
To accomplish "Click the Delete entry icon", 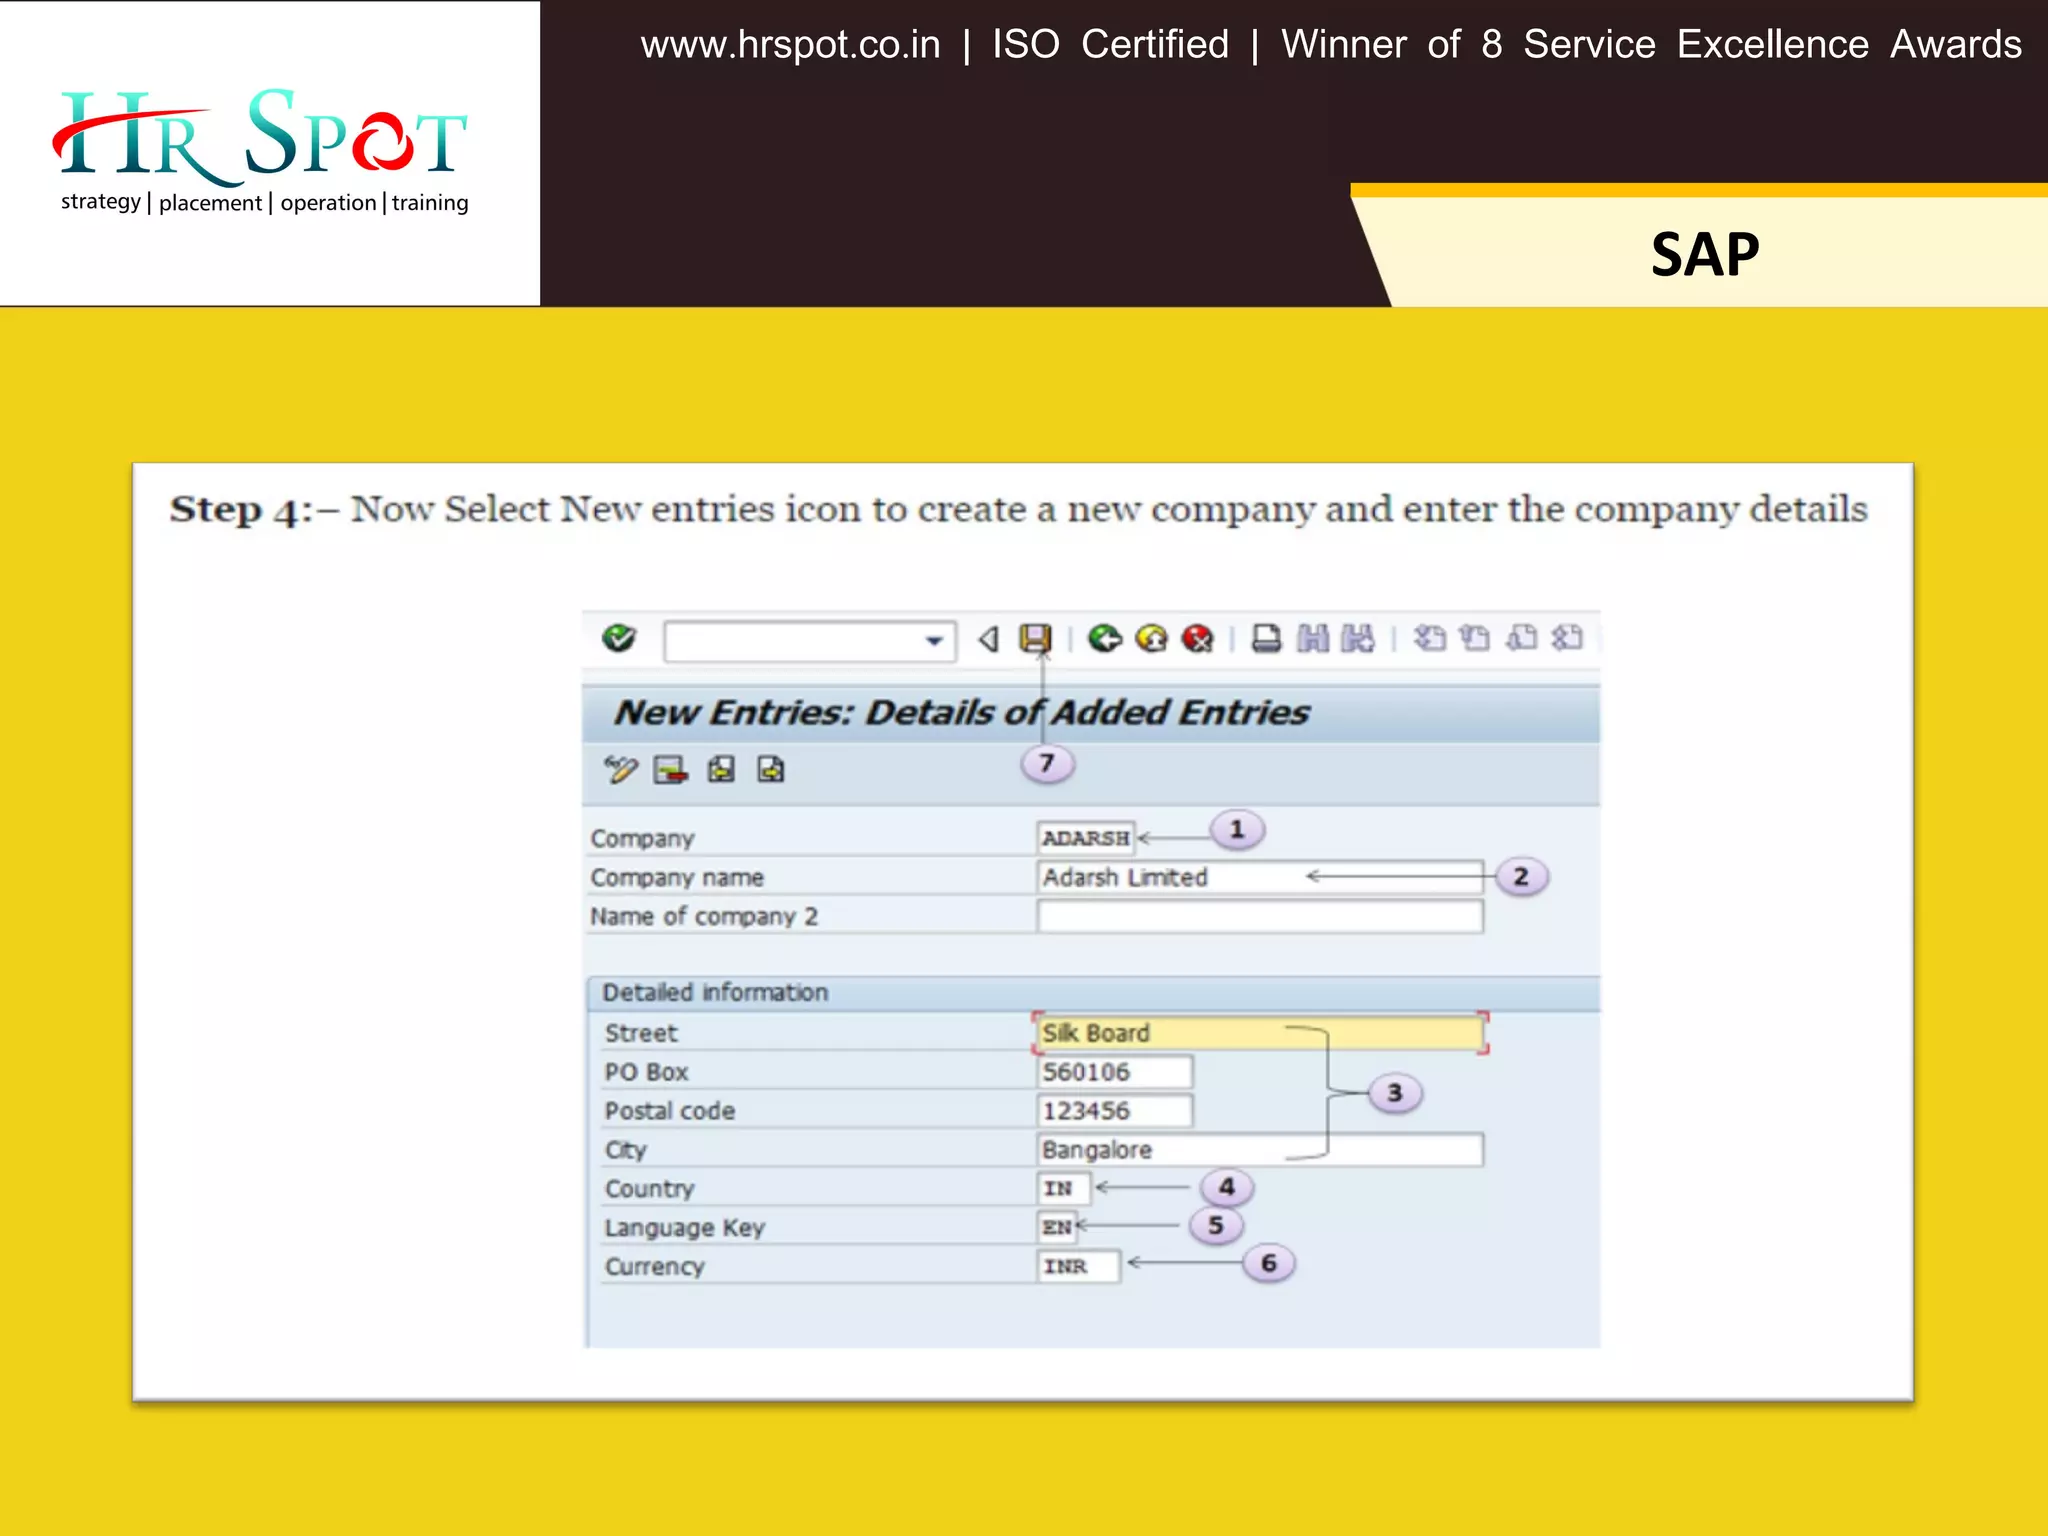I will pyautogui.click(x=670, y=769).
